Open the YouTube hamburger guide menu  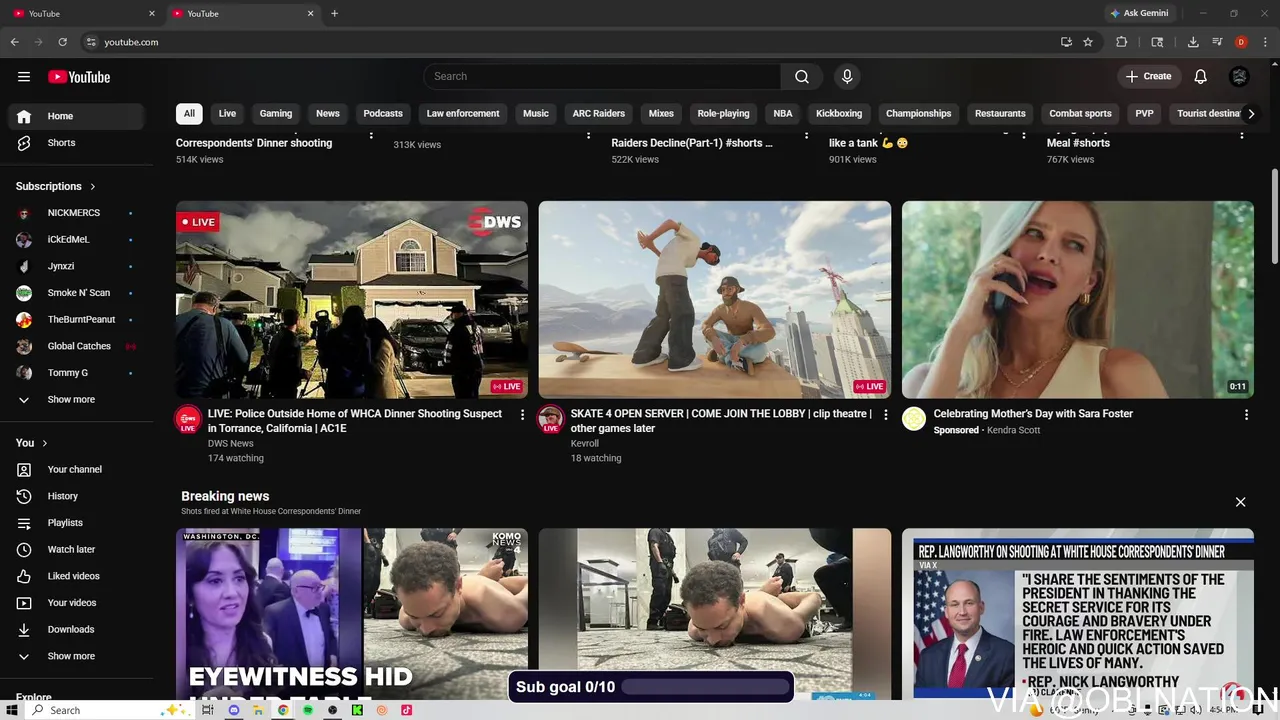point(24,77)
